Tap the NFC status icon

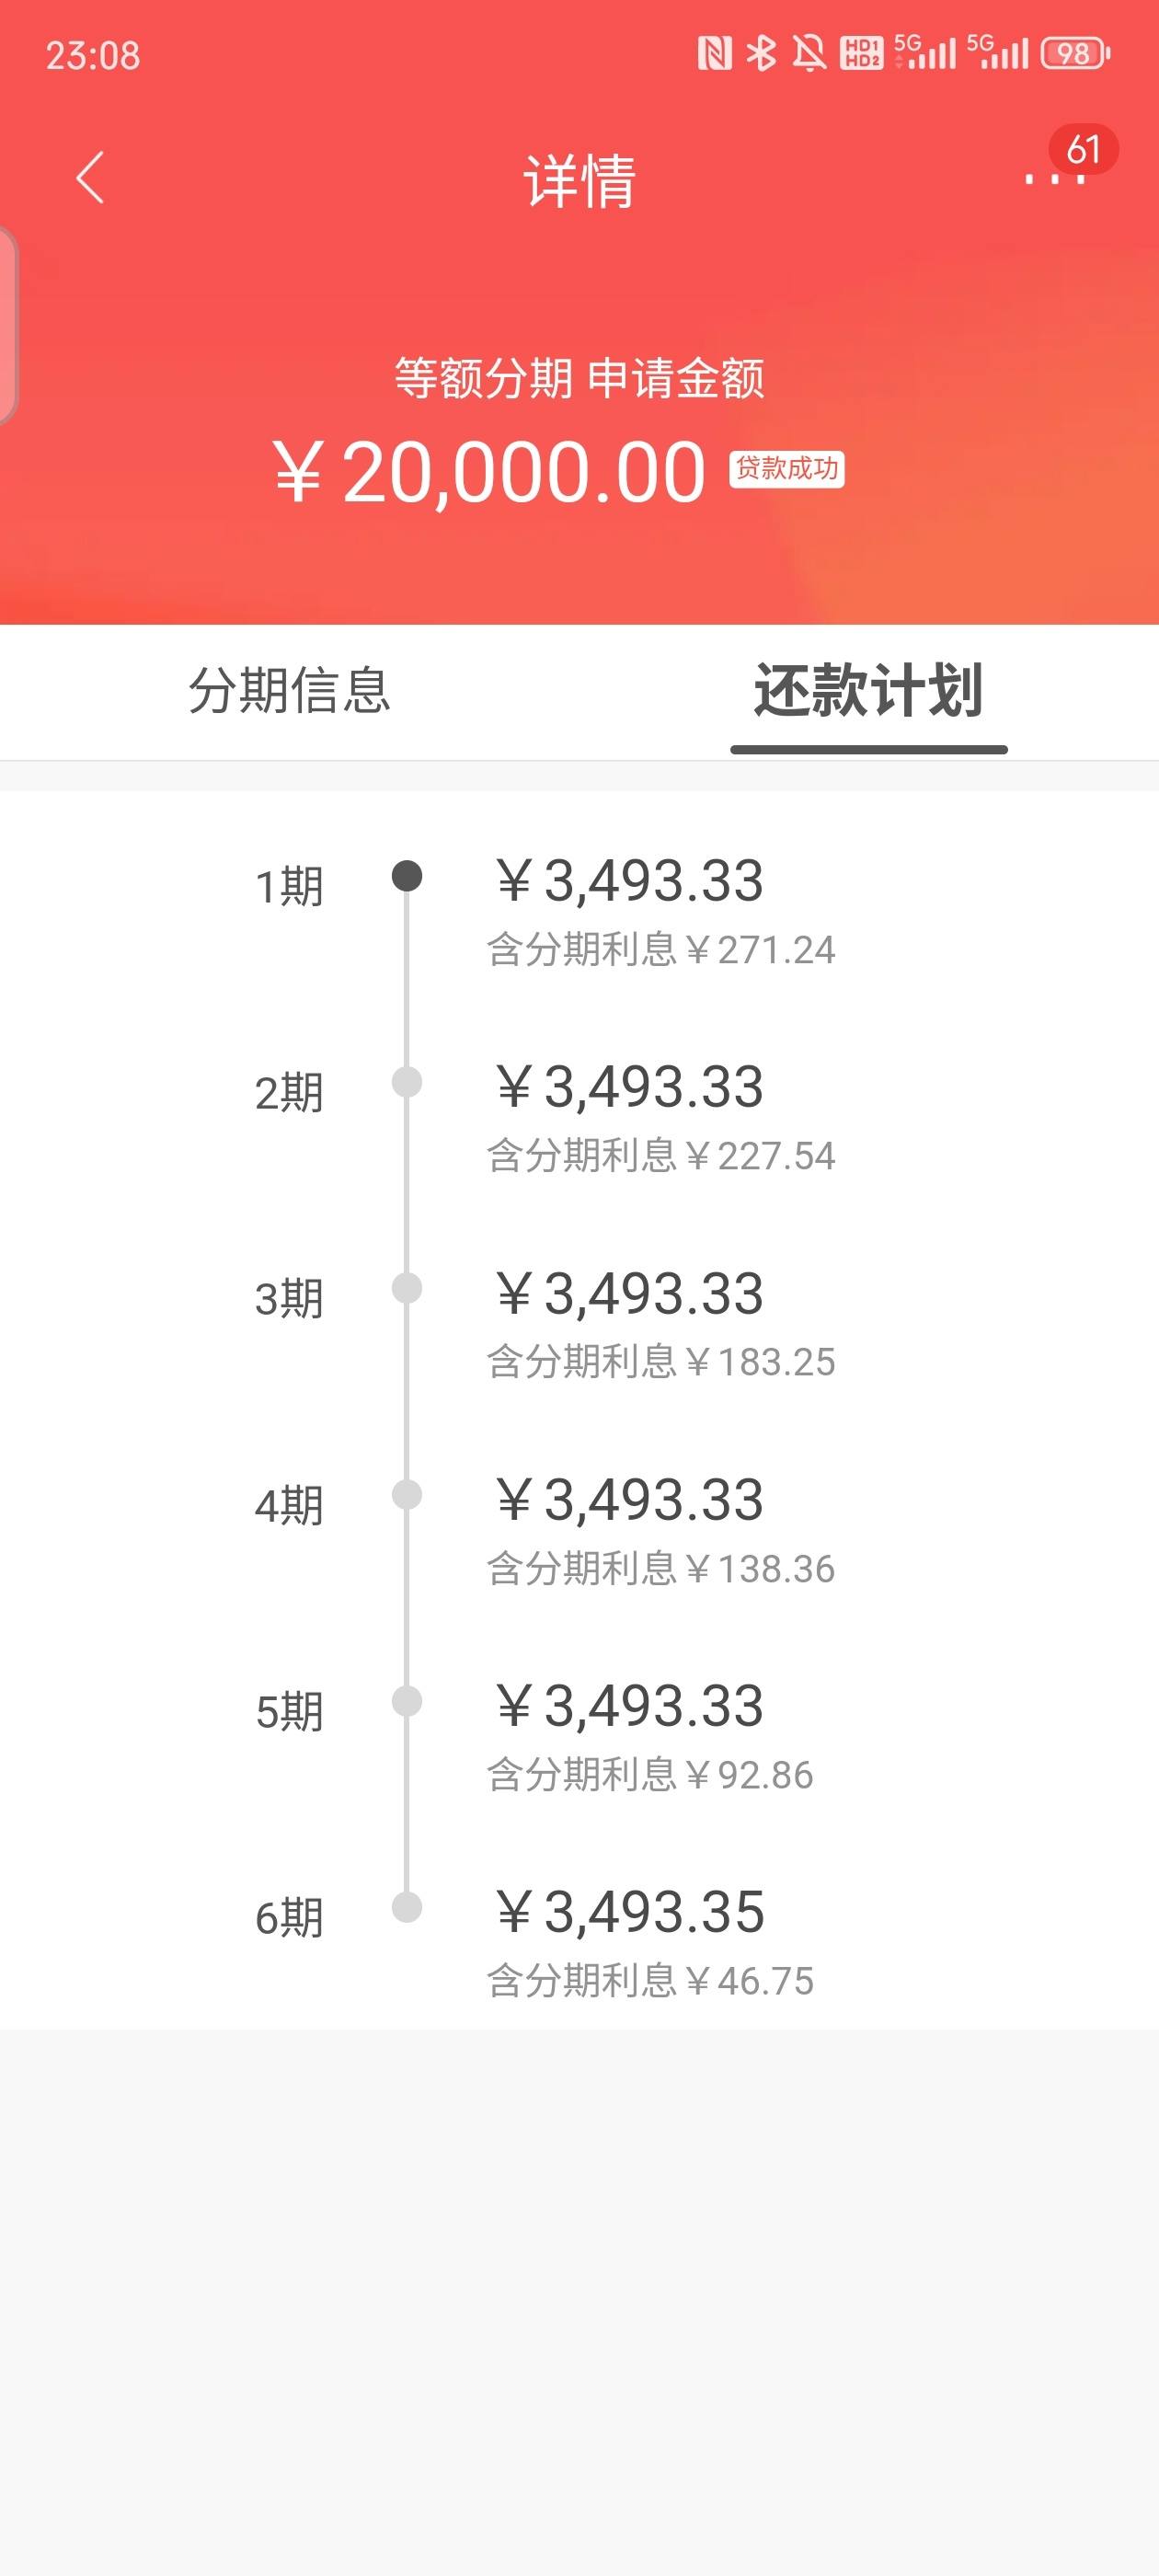pyautogui.click(x=714, y=53)
